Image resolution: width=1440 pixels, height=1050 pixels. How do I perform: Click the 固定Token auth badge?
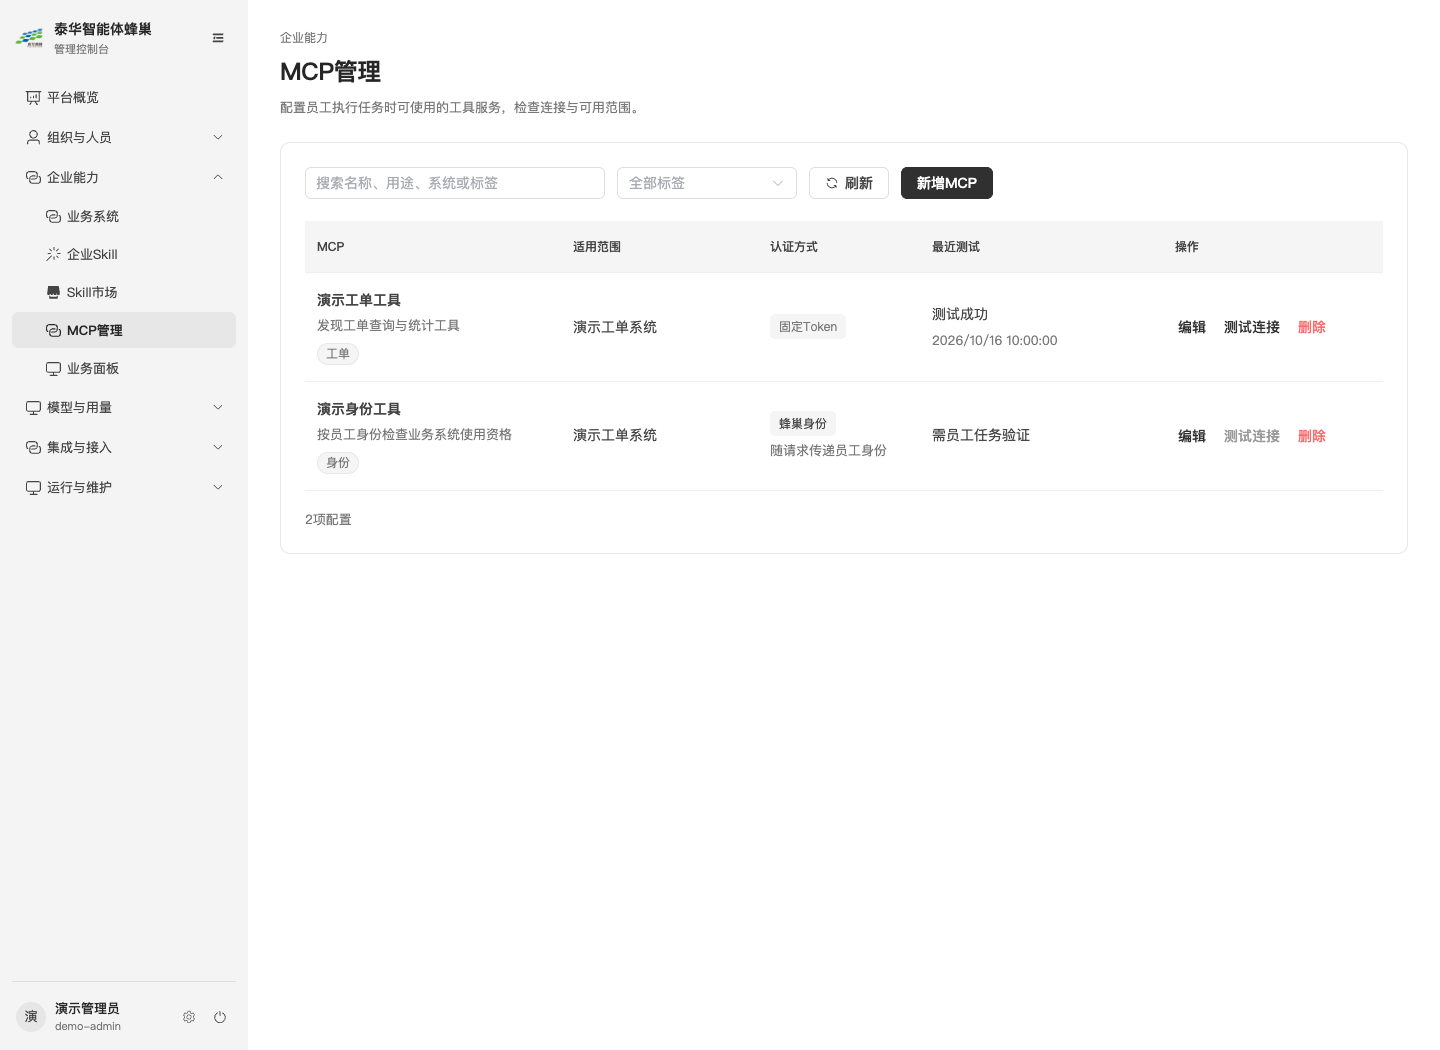tap(808, 327)
